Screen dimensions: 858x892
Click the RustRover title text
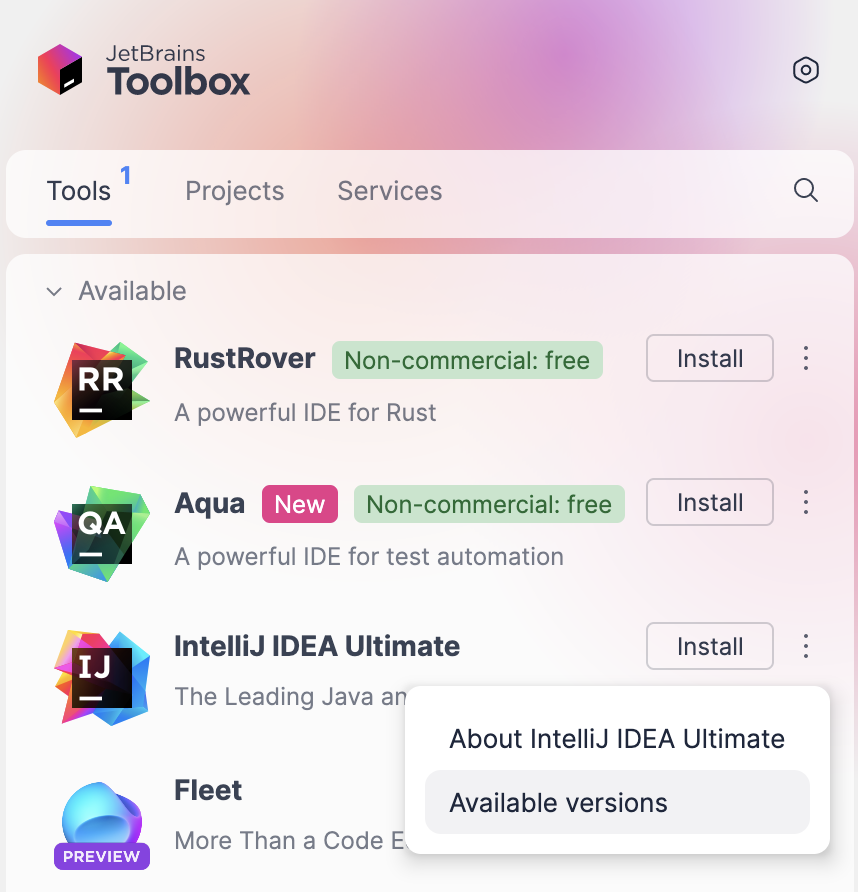(245, 358)
